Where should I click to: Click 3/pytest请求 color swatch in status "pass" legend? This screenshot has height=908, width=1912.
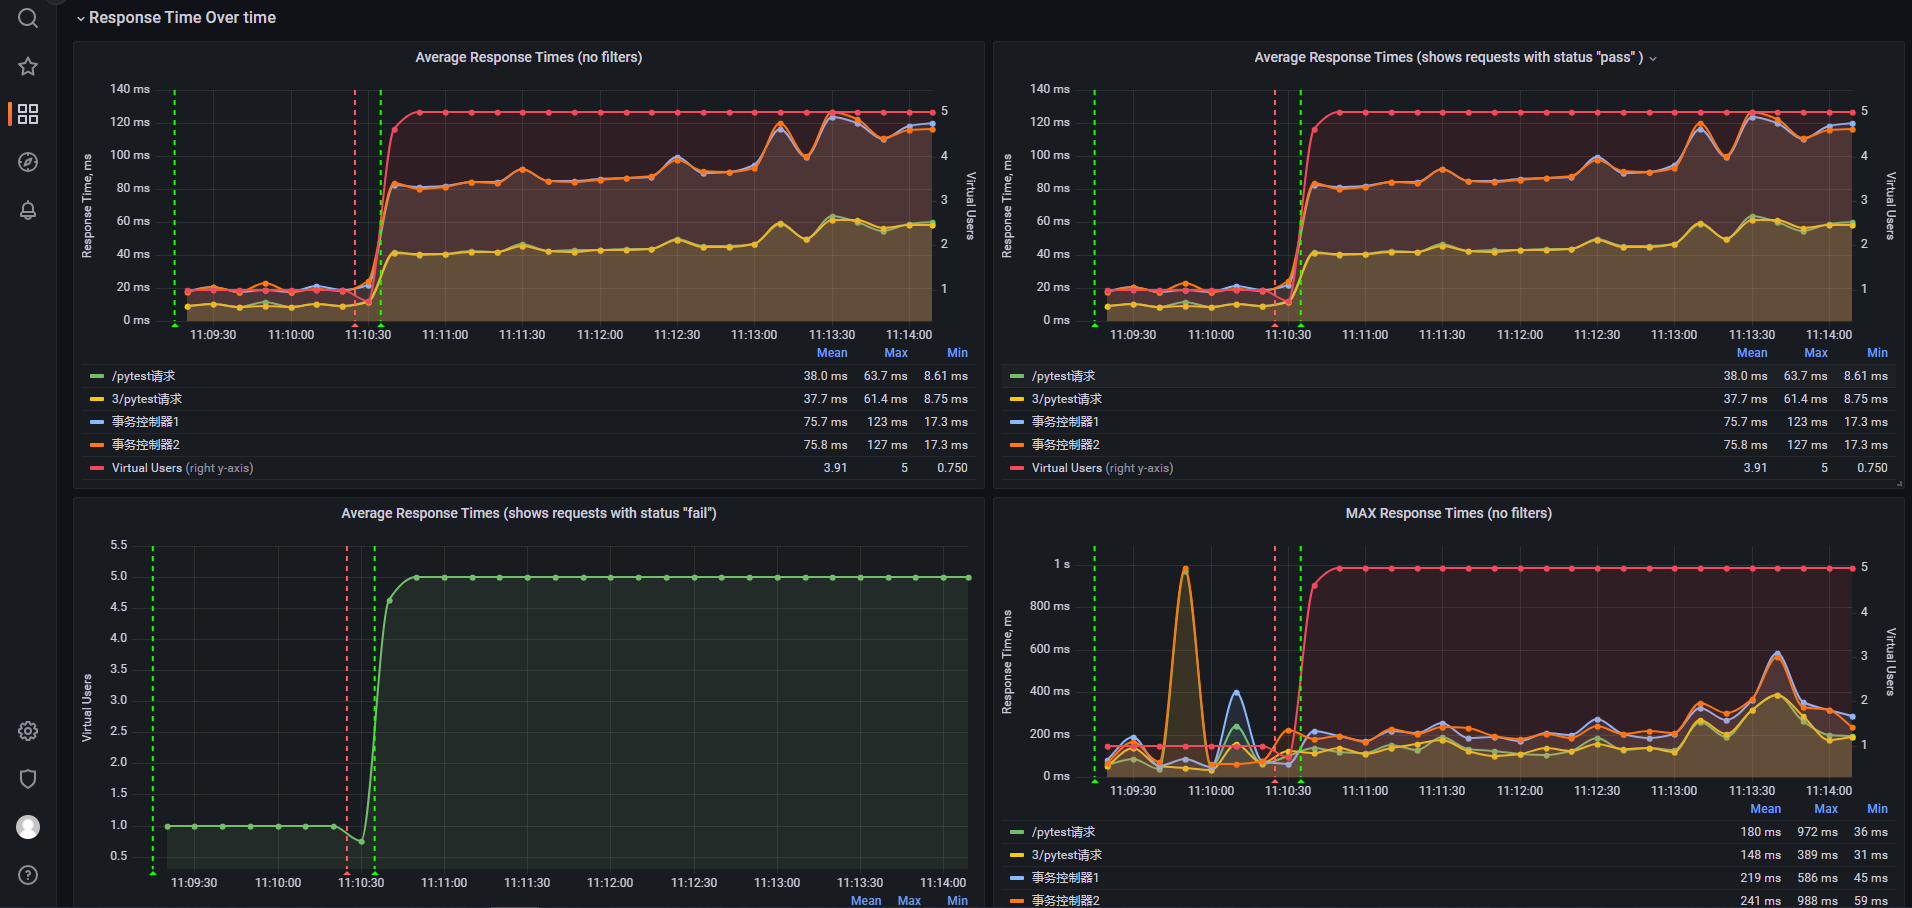[x=1017, y=399]
